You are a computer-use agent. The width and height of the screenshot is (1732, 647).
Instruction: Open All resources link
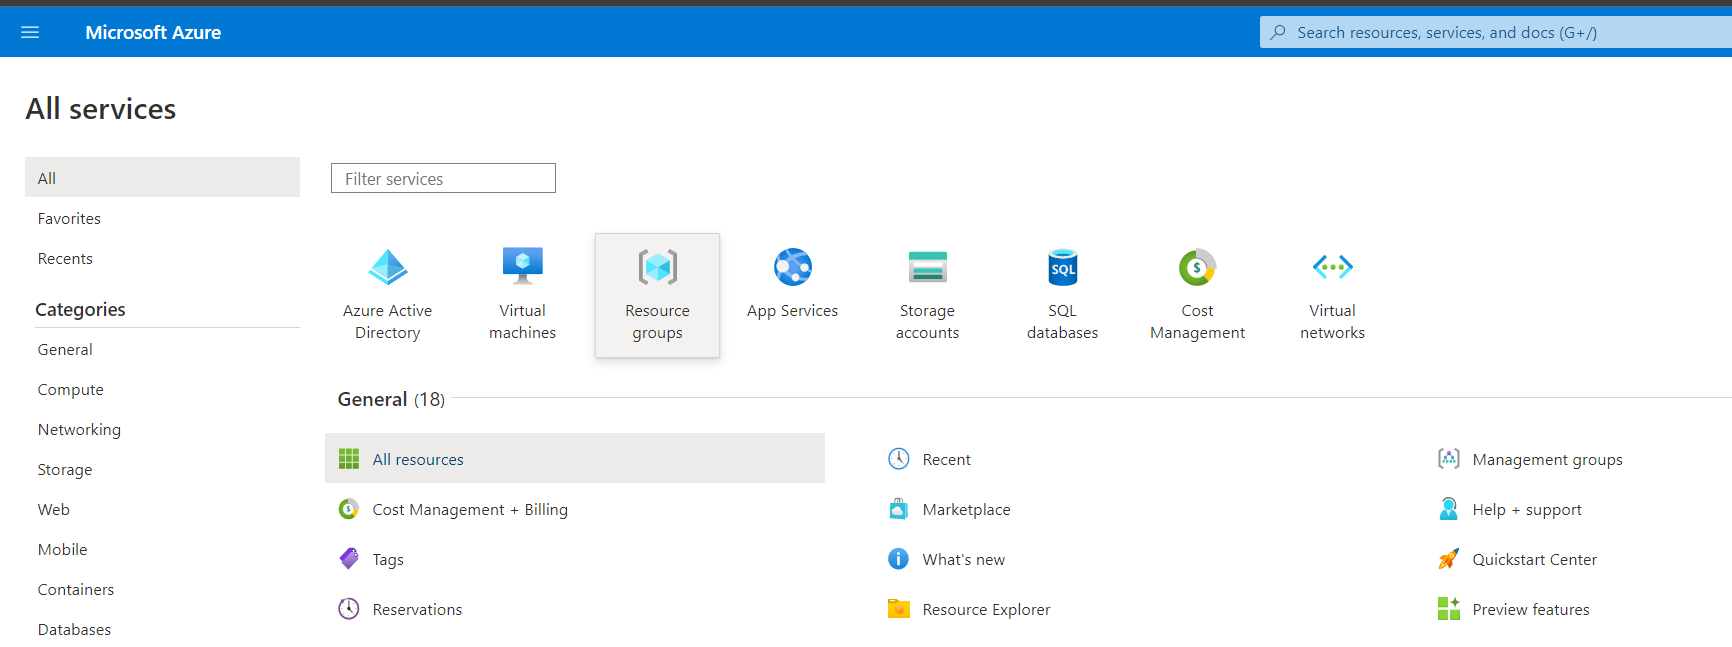[418, 459]
